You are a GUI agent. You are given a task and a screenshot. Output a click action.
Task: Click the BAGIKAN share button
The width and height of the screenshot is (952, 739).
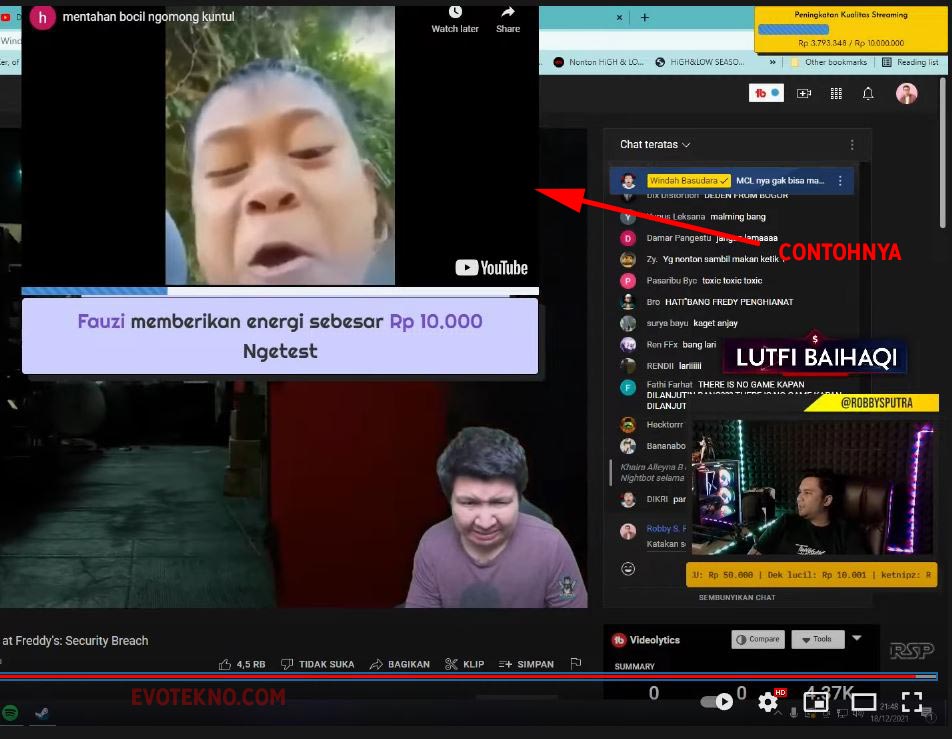tap(400, 664)
